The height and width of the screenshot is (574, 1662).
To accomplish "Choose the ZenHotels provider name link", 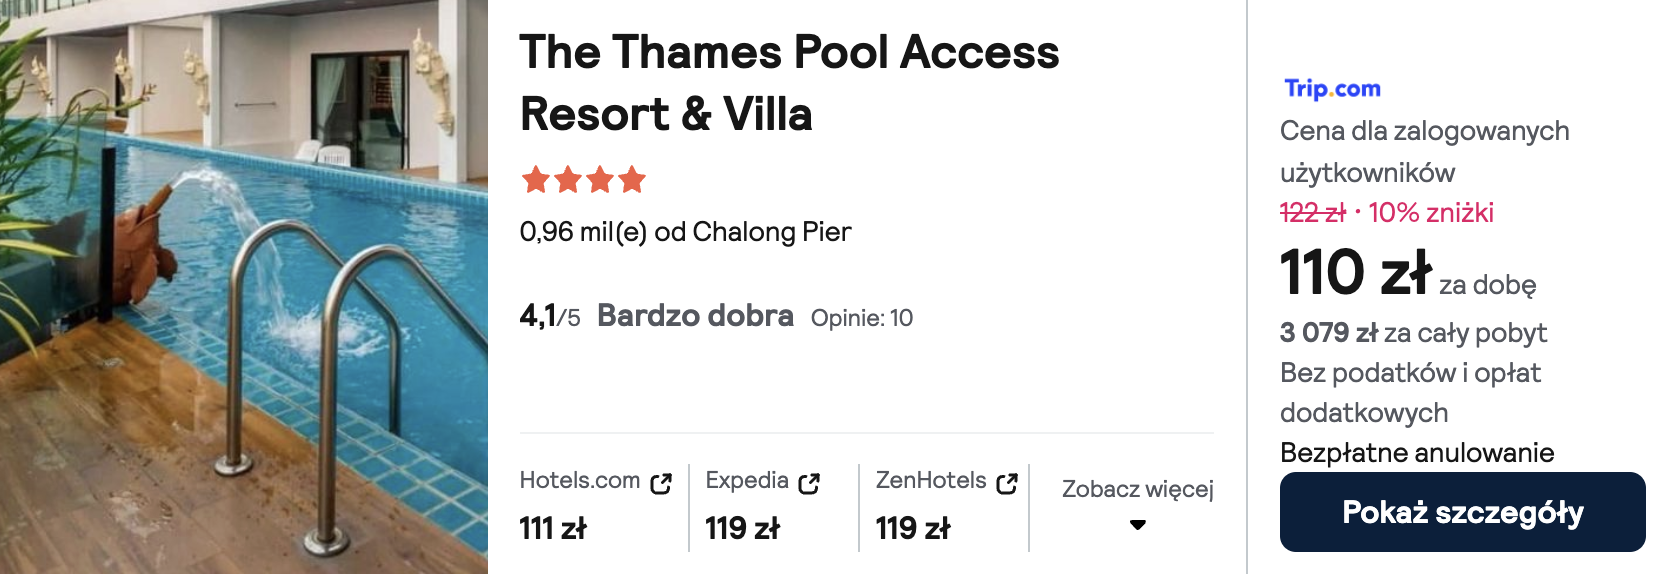I will [930, 481].
